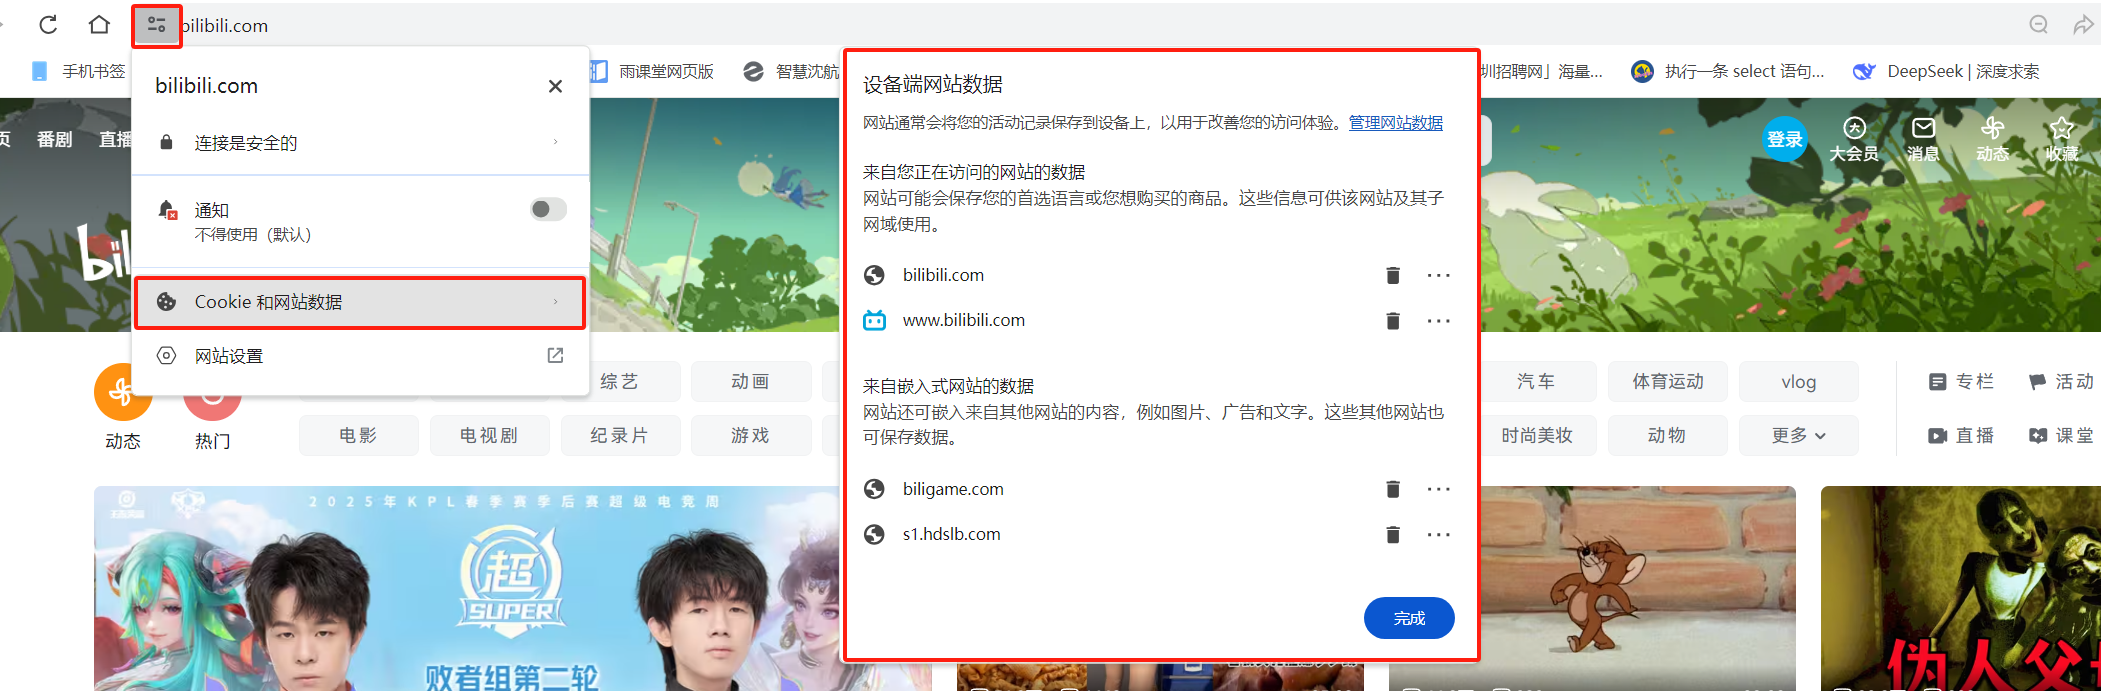Reload the page with the refresh icon

[x=48, y=25]
